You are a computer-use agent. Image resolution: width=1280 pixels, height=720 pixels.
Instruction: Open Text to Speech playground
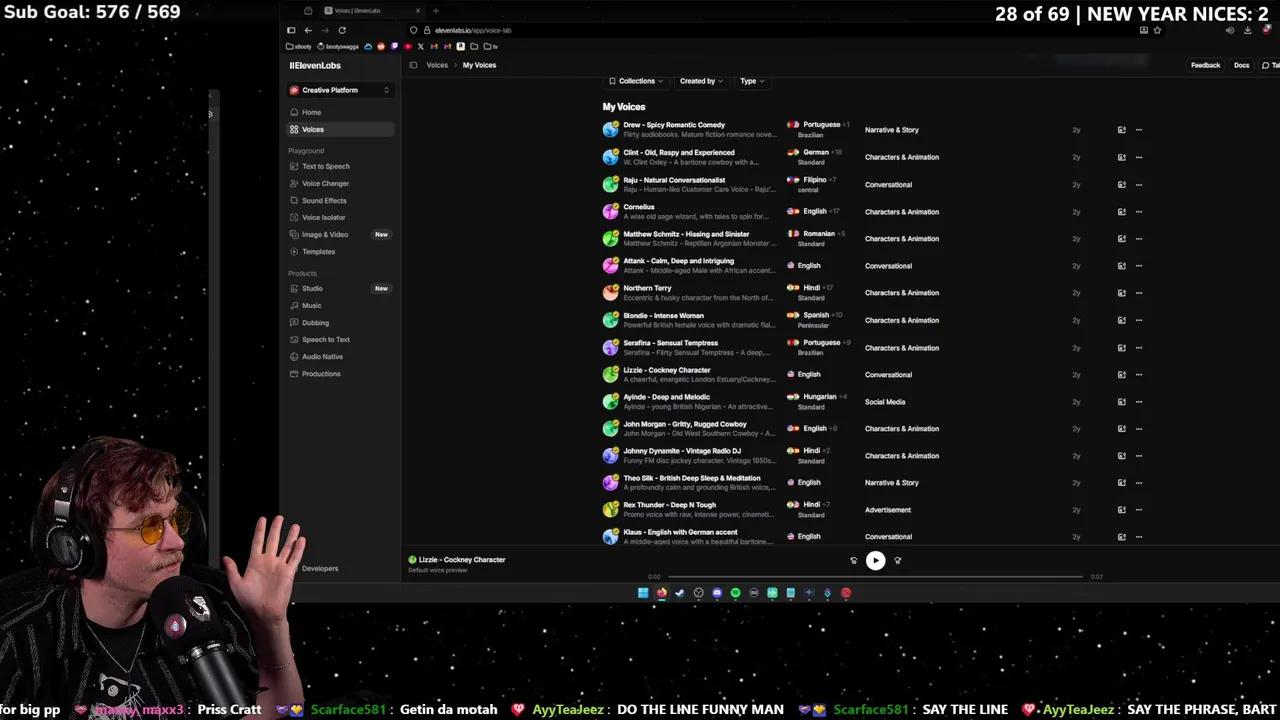(339, 166)
